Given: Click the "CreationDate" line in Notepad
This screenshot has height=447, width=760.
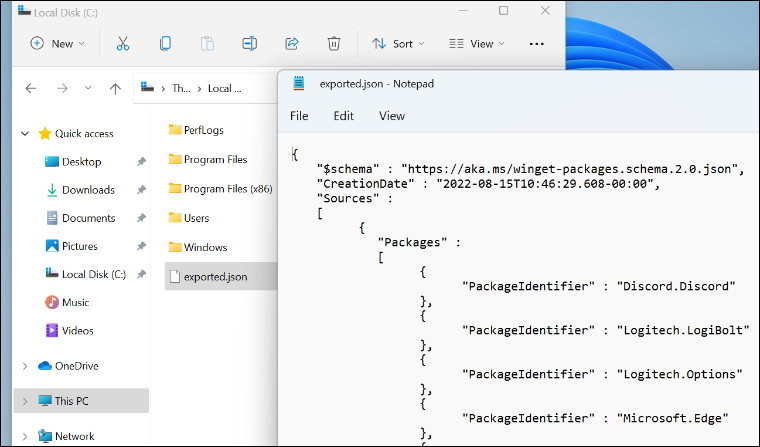Looking at the screenshot, I should point(488,184).
